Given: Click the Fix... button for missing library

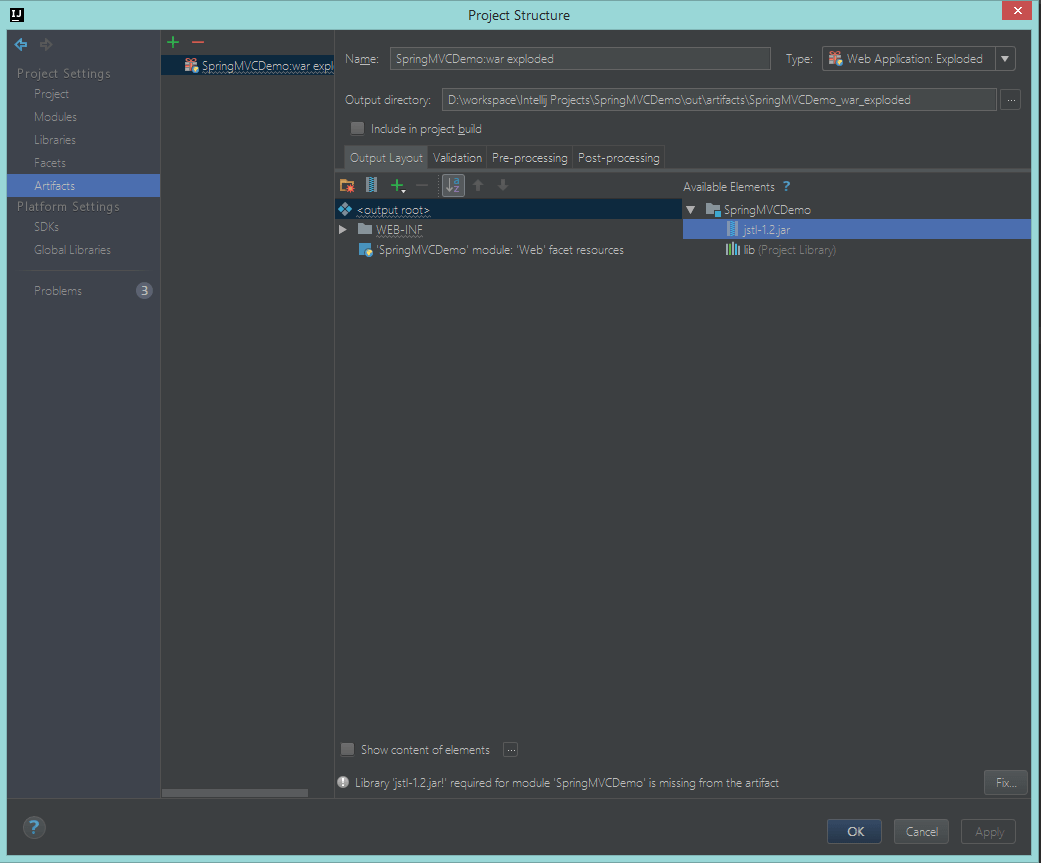Looking at the screenshot, I should click(x=1006, y=783).
